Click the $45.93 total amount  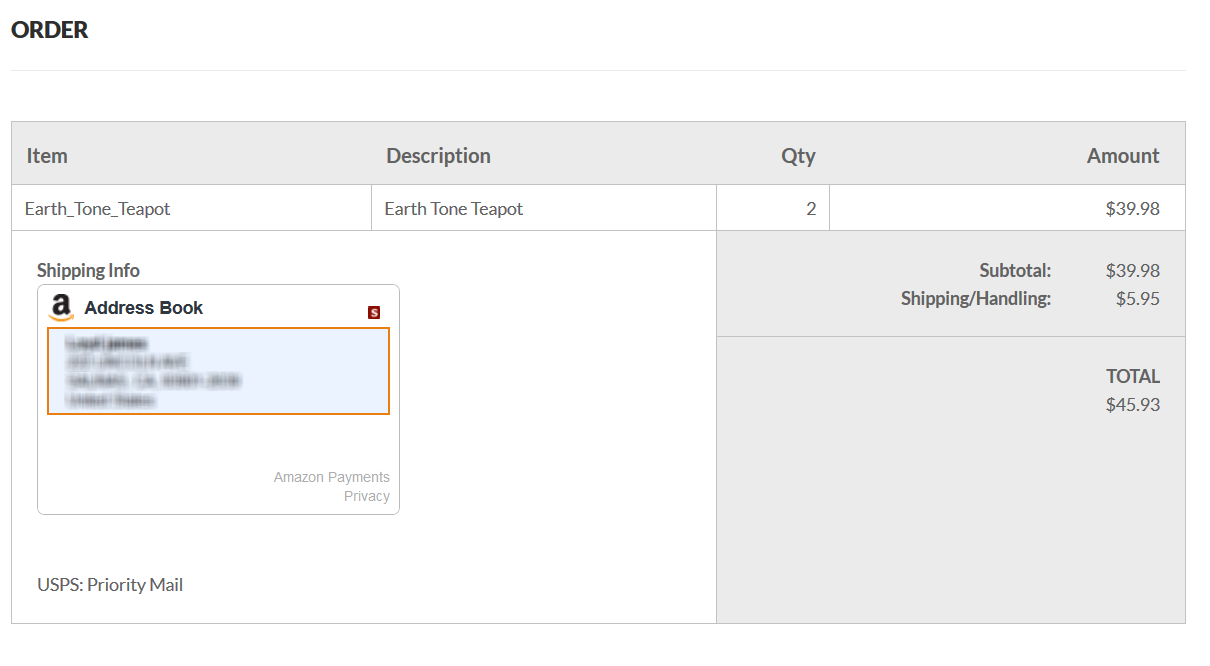(x=1133, y=405)
